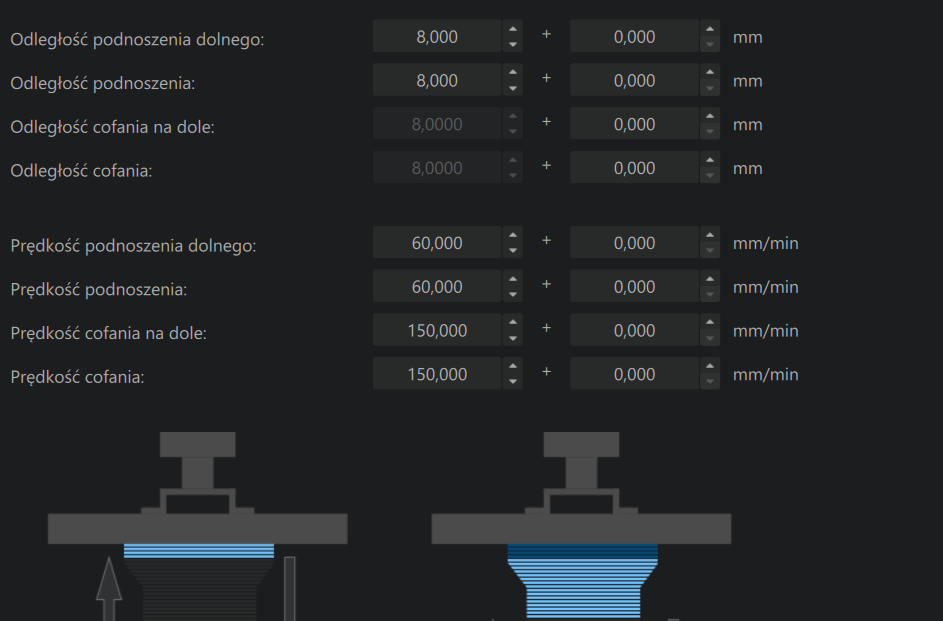Increase Odległość cofania na dole offset

coord(710,117)
